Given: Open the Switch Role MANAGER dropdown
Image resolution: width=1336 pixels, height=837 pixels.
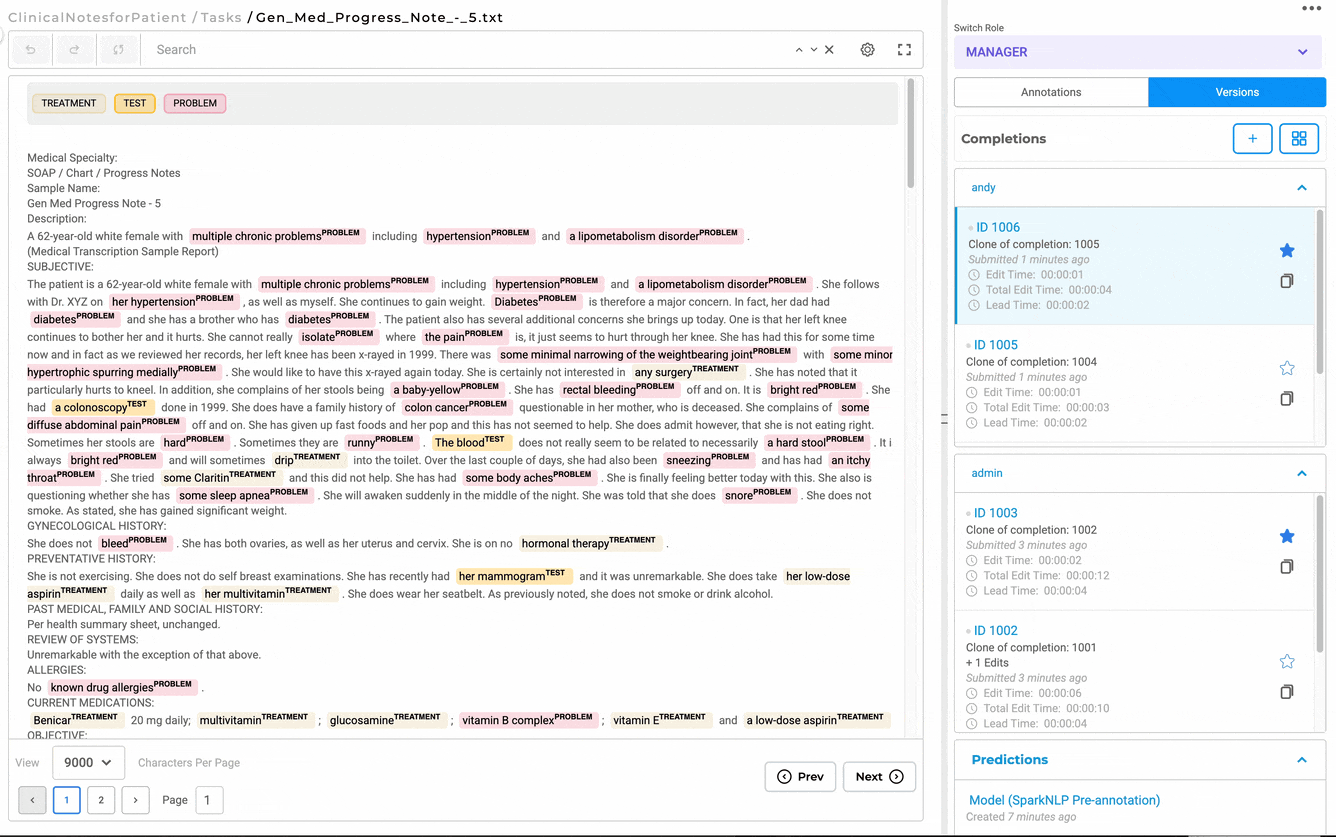Looking at the screenshot, I should pyautogui.click(x=1137, y=52).
